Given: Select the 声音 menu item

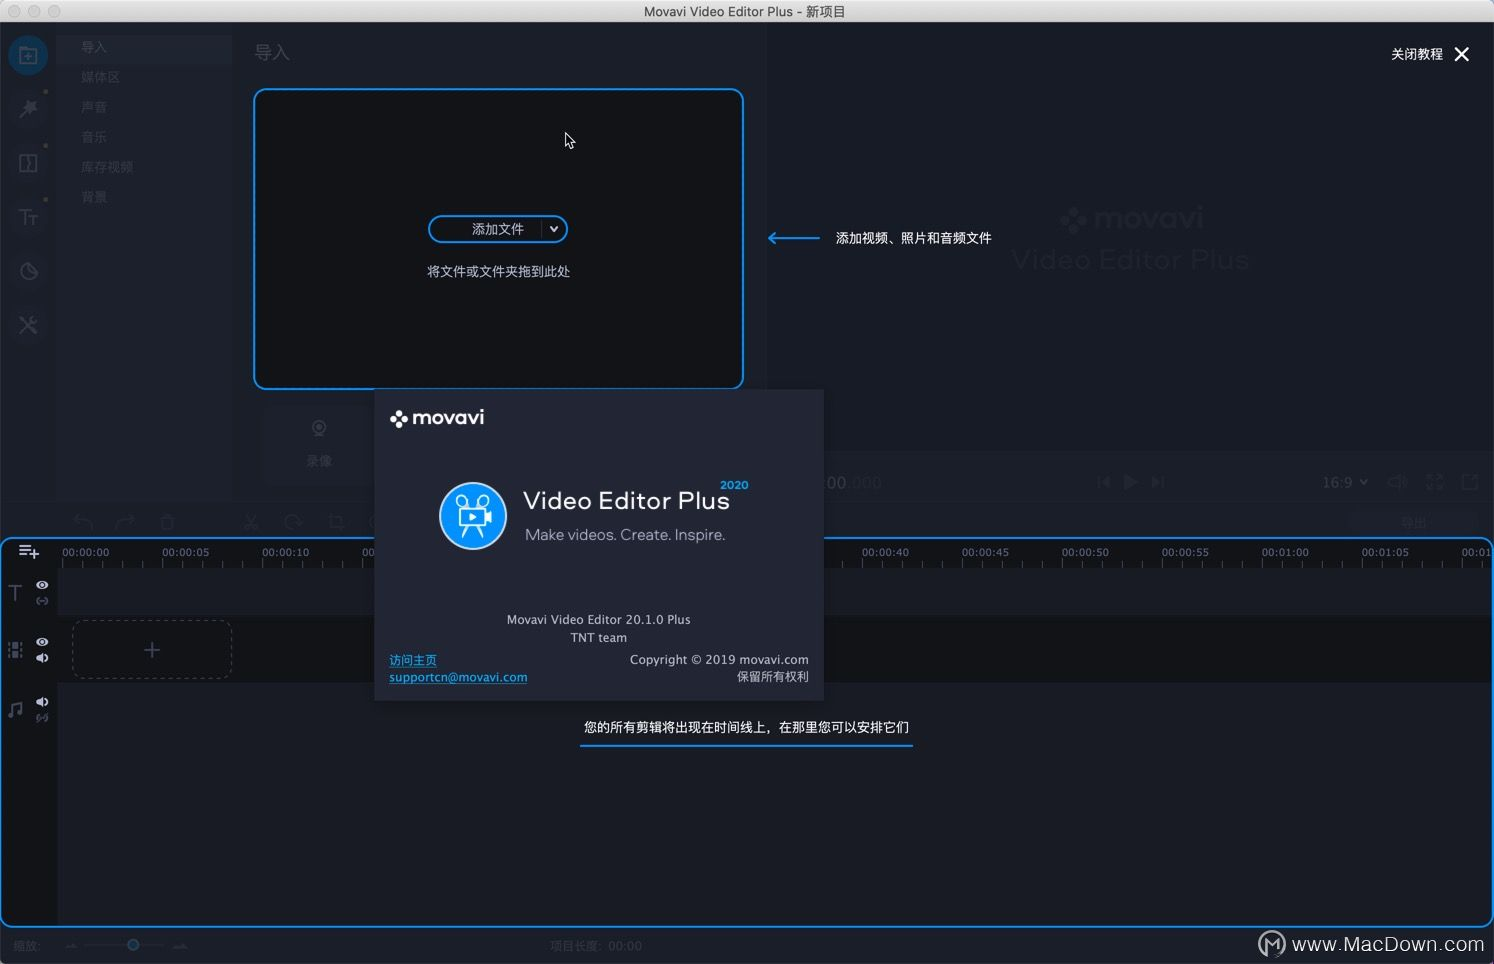Looking at the screenshot, I should [94, 107].
